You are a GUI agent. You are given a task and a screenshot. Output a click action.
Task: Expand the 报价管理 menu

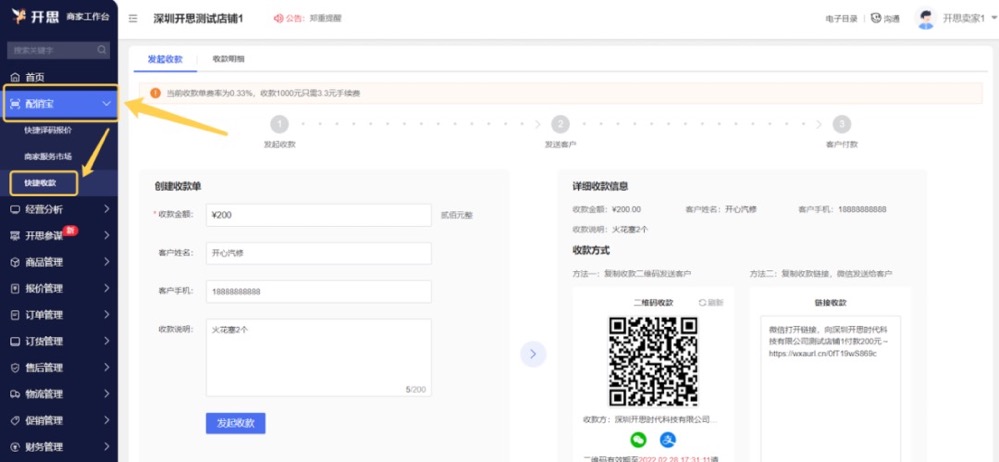[59, 289]
